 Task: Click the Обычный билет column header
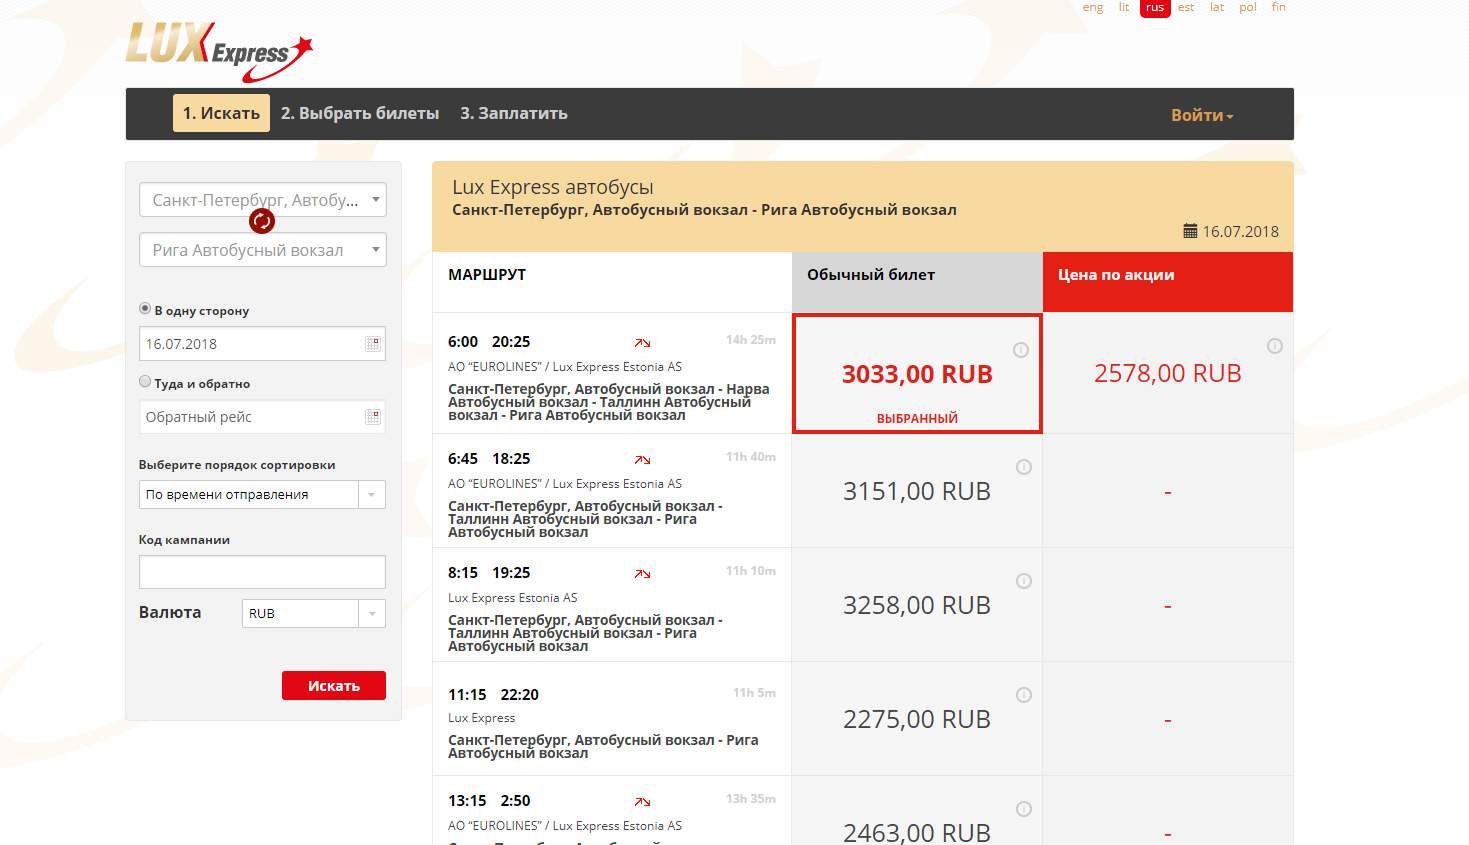917,282
